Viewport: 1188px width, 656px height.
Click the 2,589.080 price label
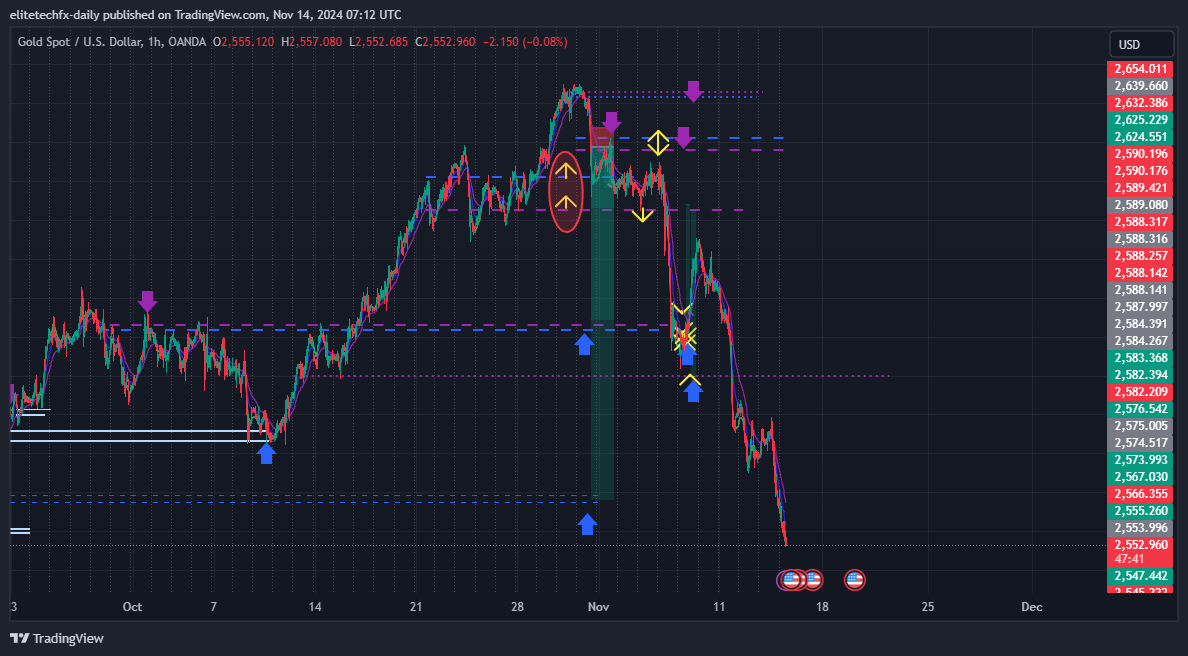(x=1140, y=205)
